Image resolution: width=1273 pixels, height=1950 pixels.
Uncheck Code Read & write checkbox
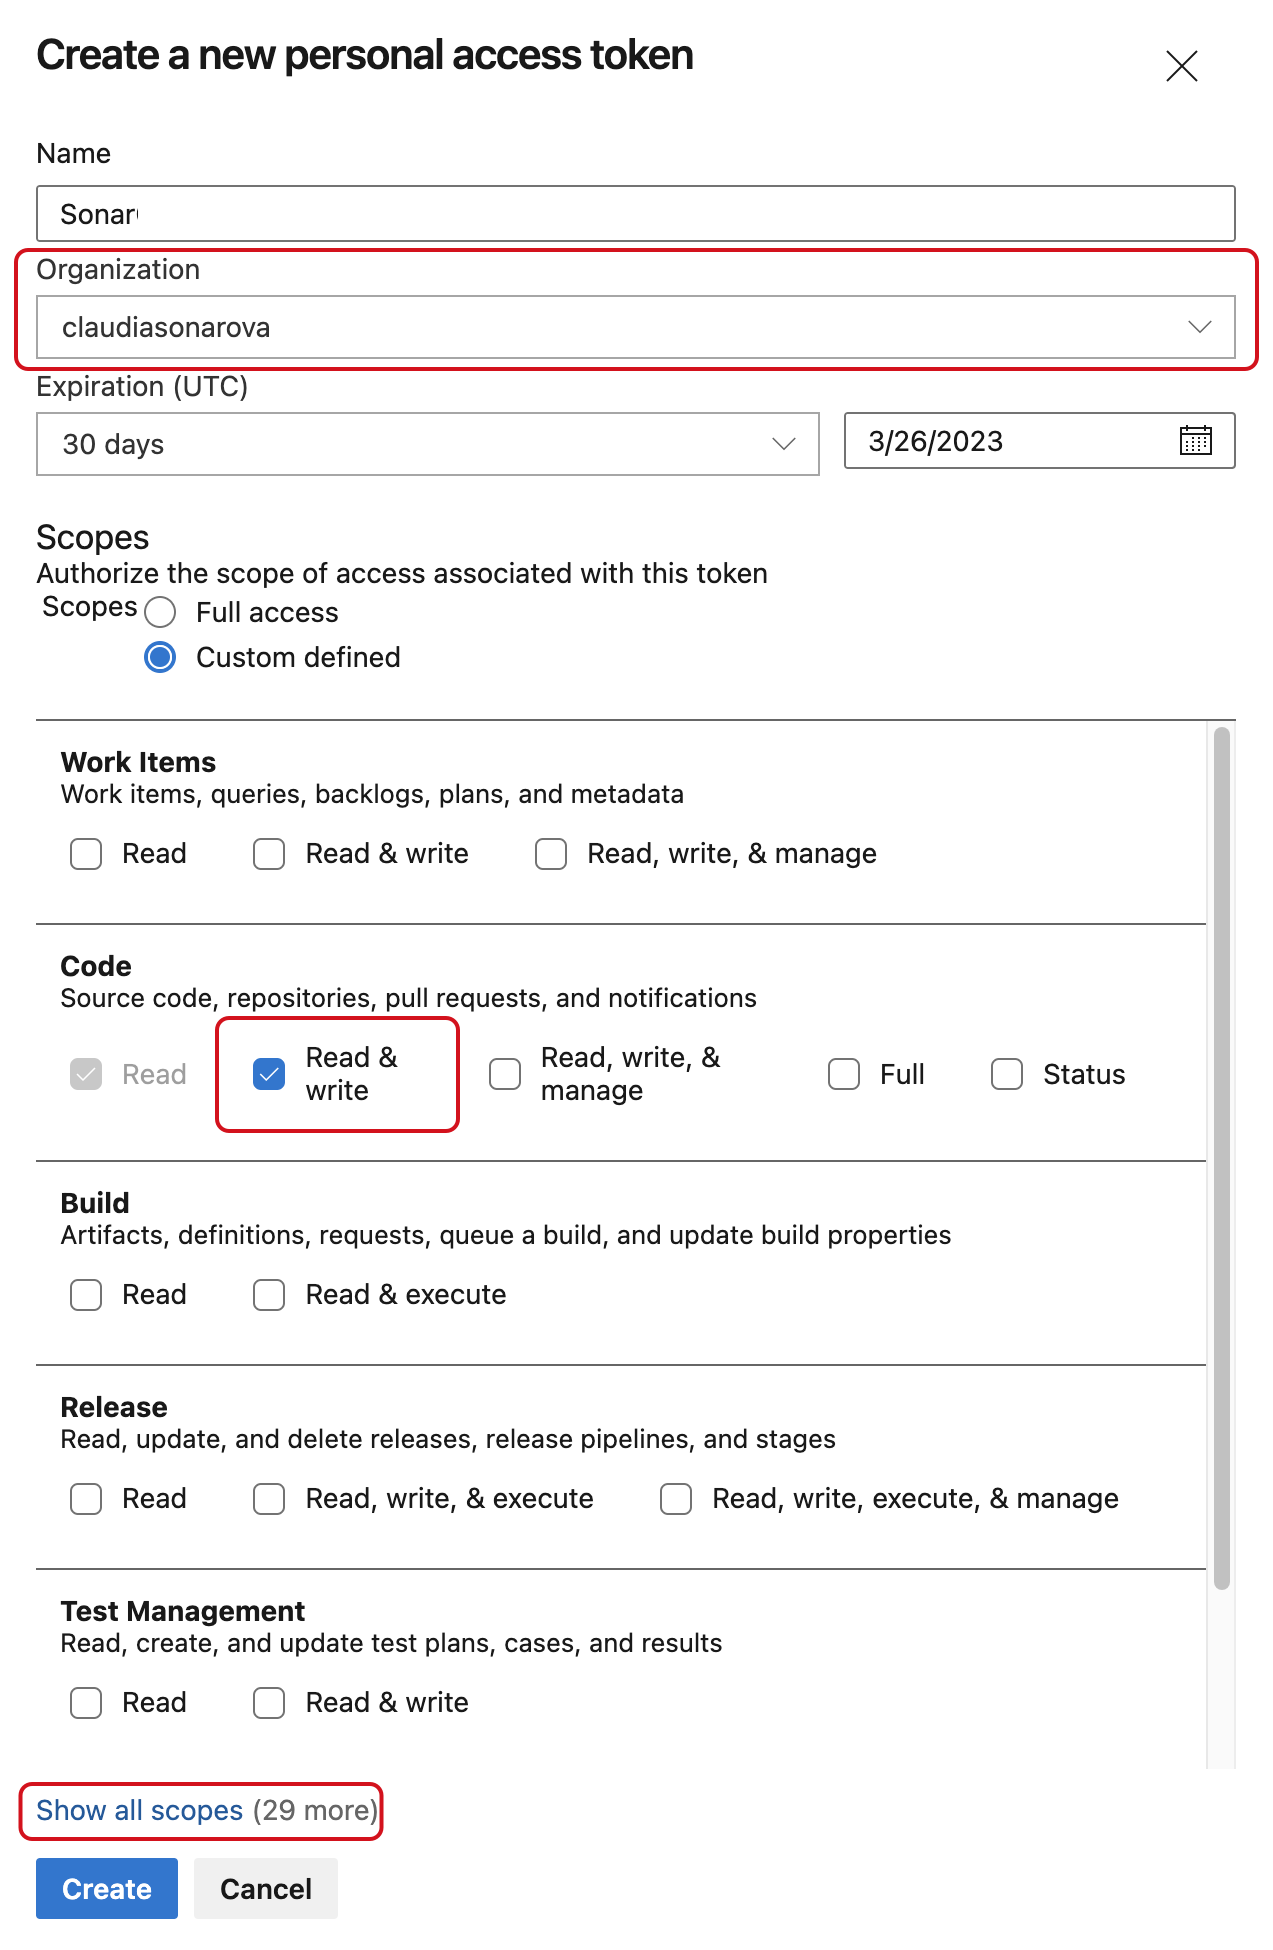[x=269, y=1074]
